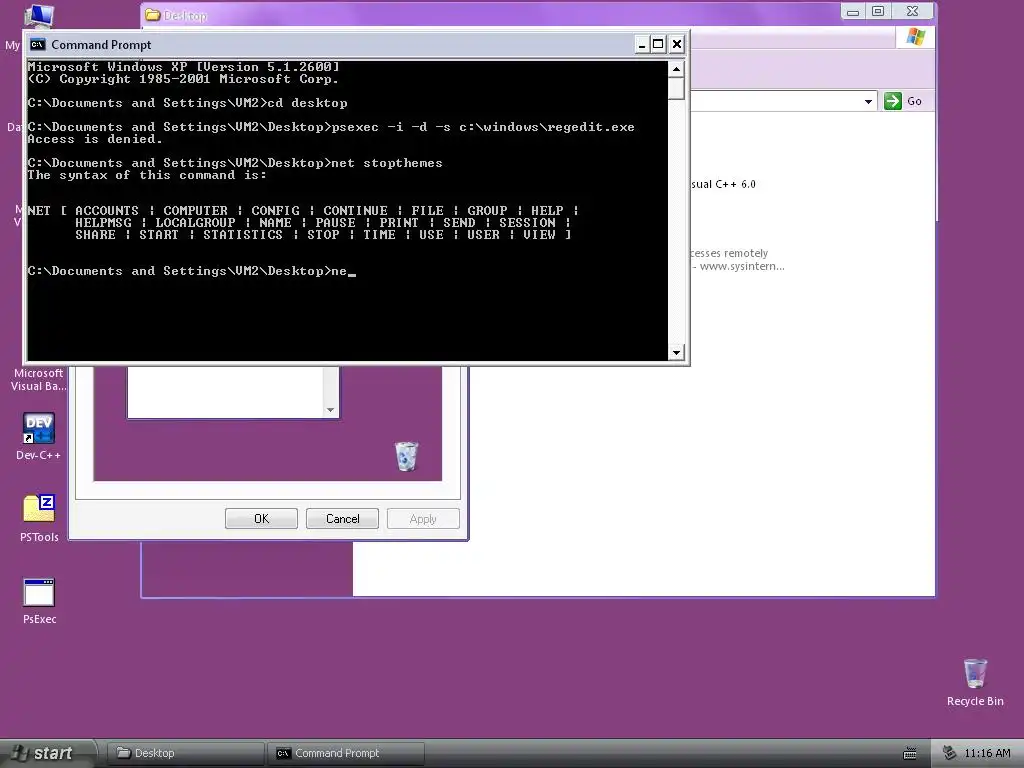Click the psexec regedit.exe command line
Screen dimensions: 1024x768
[x=331, y=127]
